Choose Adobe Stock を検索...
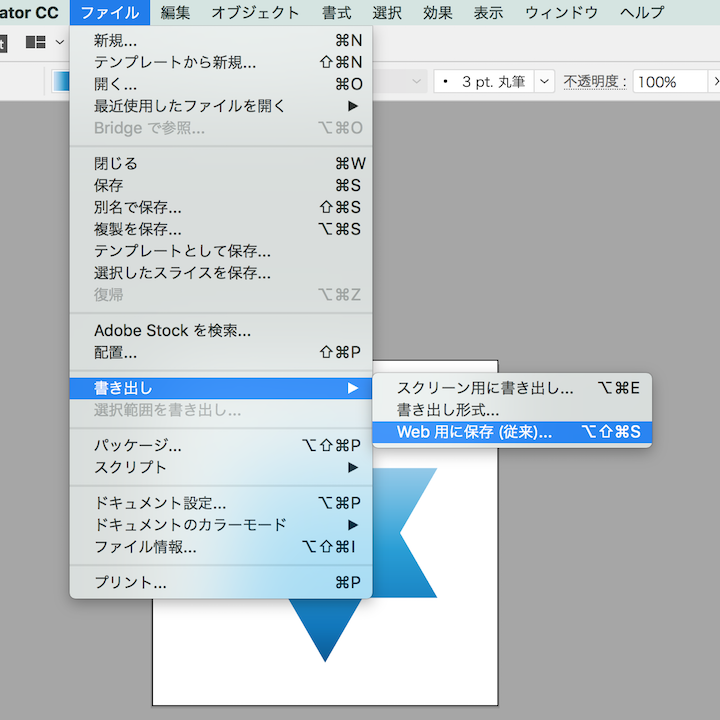This screenshot has width=720, height=720. [221, 331]
